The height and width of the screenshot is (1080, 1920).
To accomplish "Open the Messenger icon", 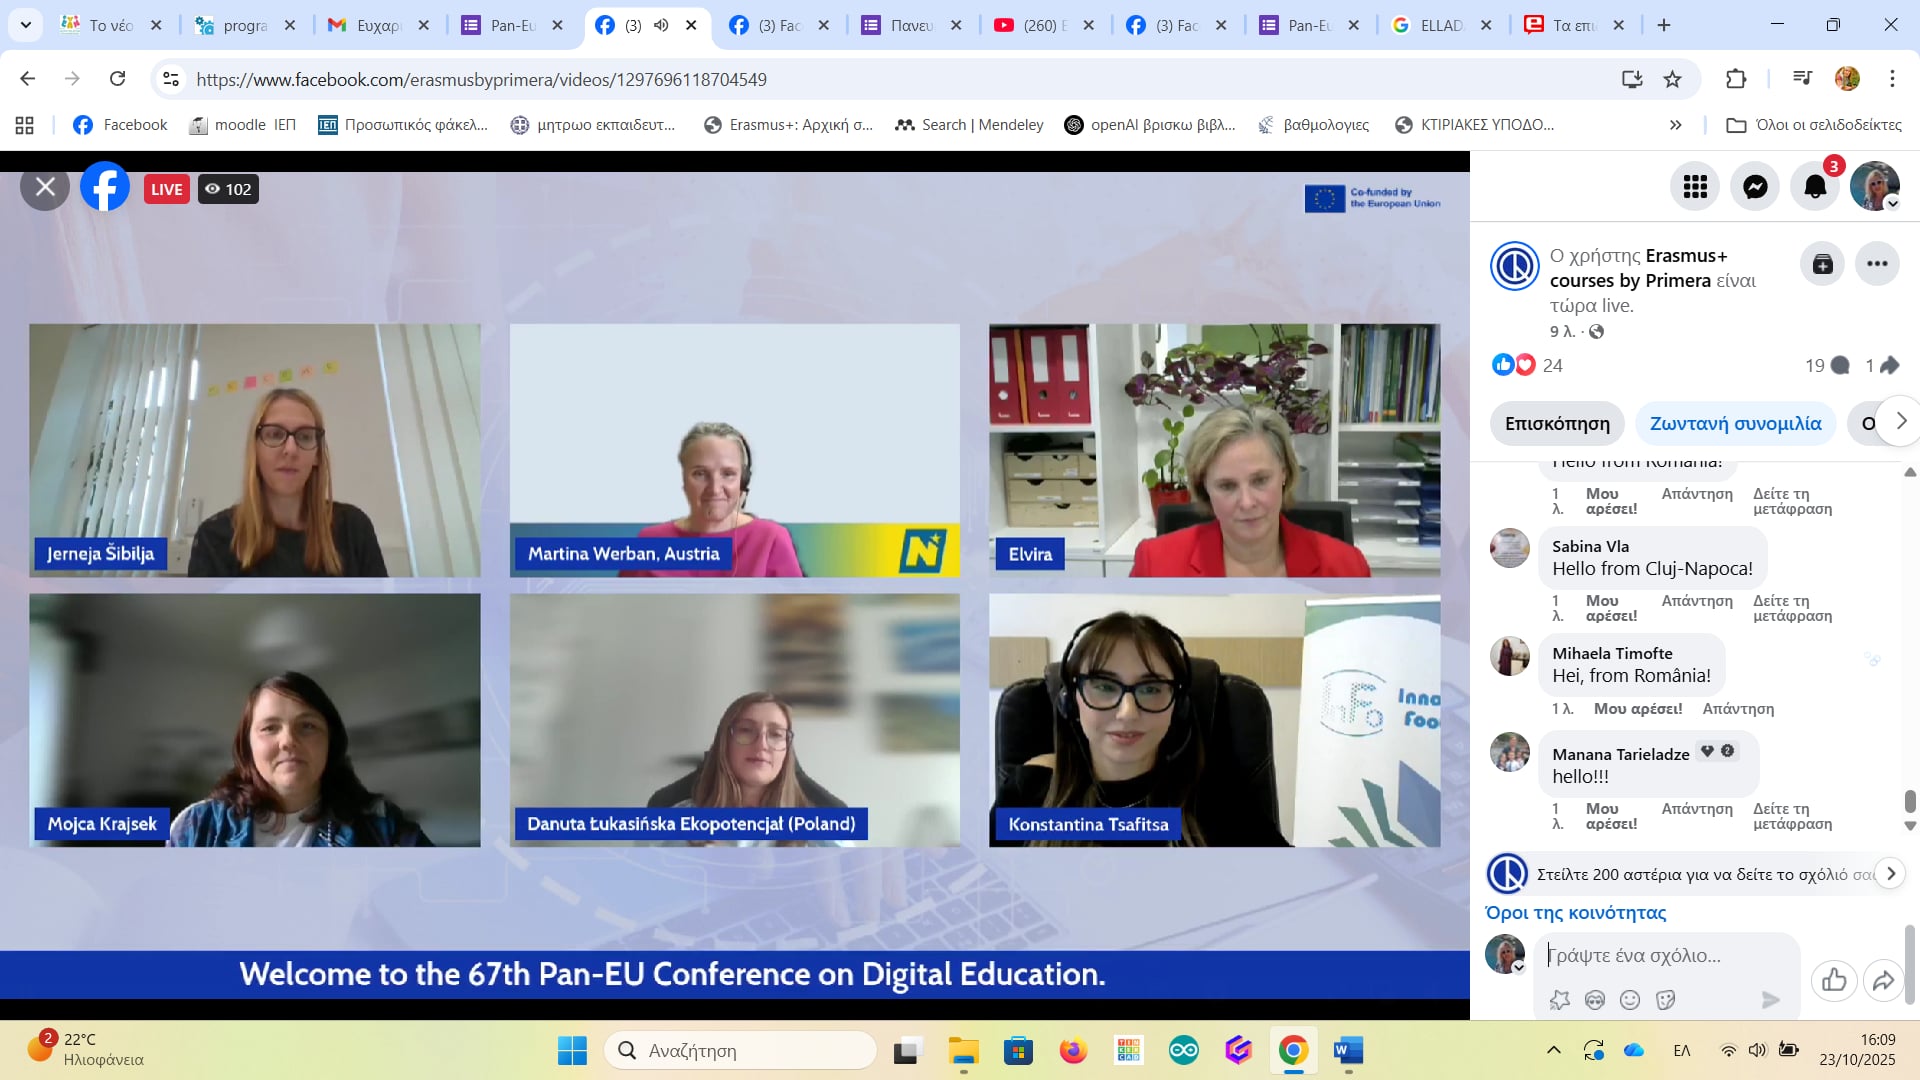I will pyautogui.click(x=1755, y=187).
